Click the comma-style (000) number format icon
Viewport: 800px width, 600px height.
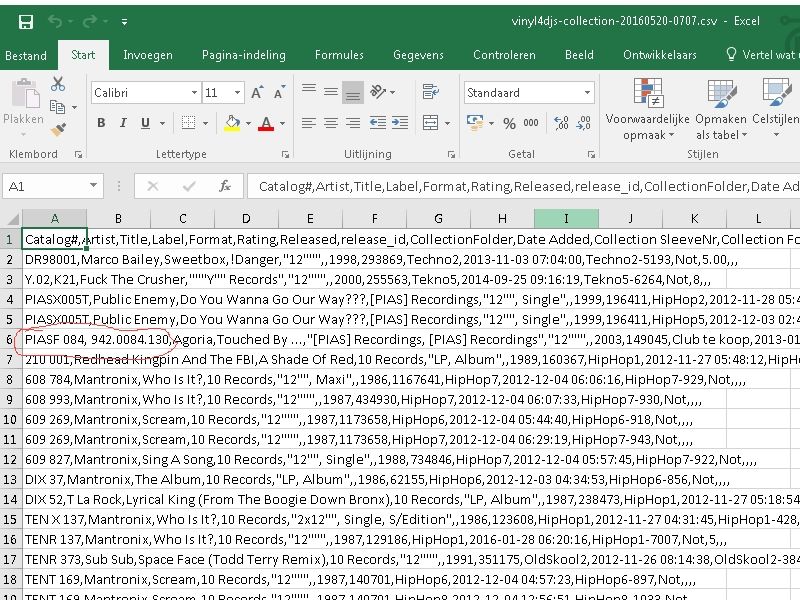(x=530, y=123)
